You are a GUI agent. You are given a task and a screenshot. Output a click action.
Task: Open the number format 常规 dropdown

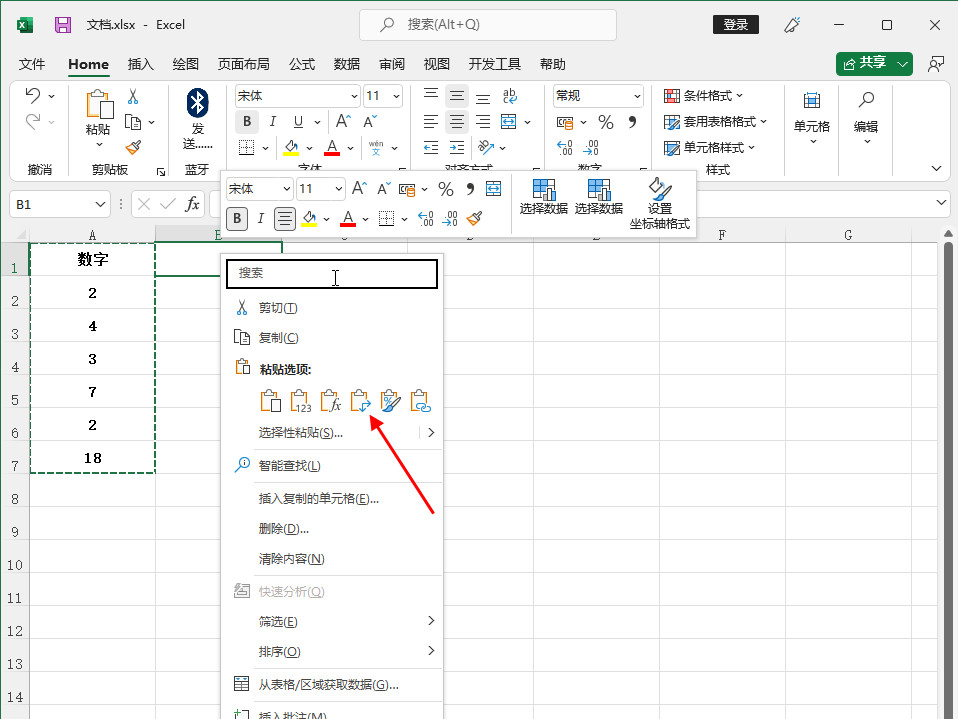637,96
